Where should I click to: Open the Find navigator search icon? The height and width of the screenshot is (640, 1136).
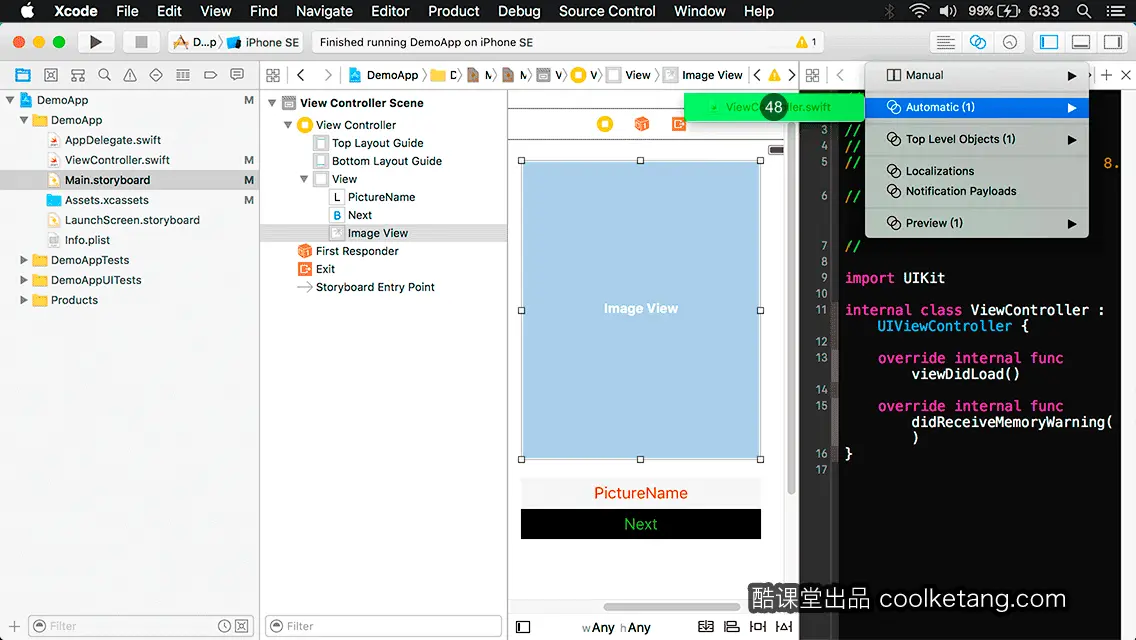pyautogui.click(x=104, y=75)
